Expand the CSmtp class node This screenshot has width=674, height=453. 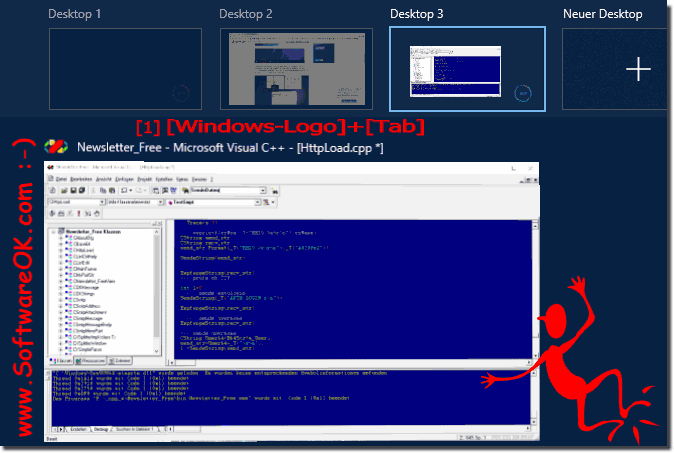click(60, 300)
